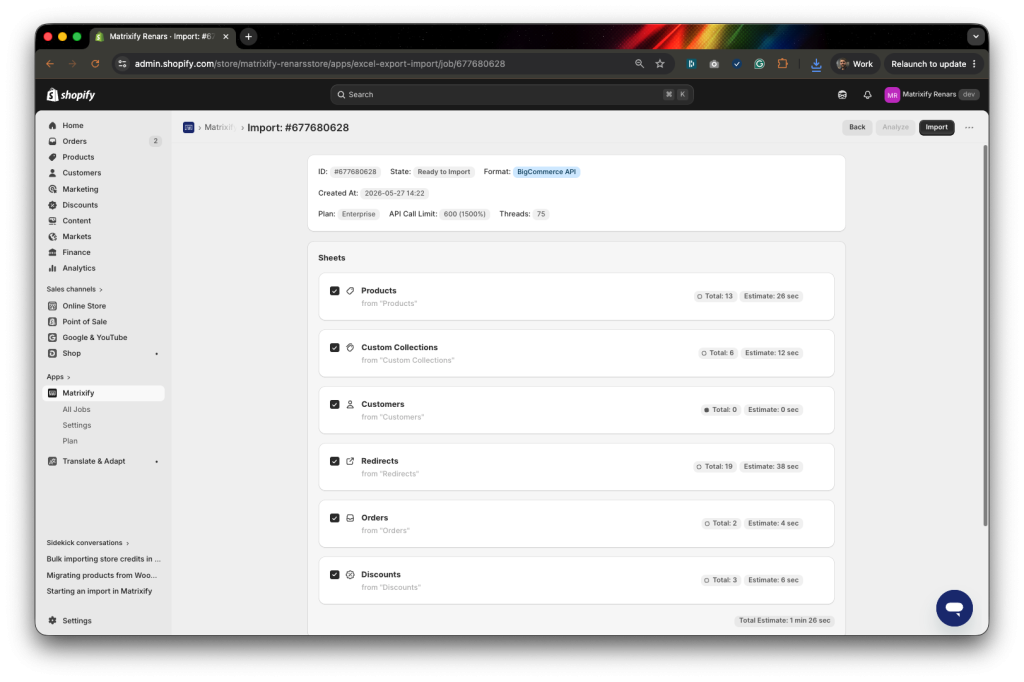
Task: Uncheck the Custom Collections sheet checkbox
Action: click(334, 348)
